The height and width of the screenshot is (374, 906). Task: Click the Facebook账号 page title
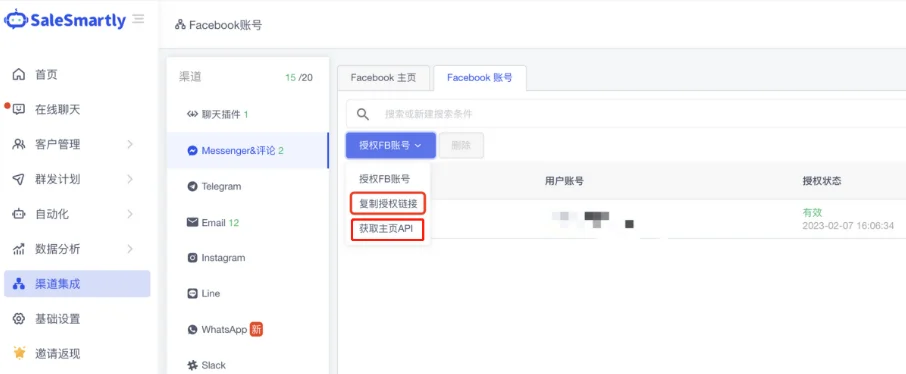[225, 25]
